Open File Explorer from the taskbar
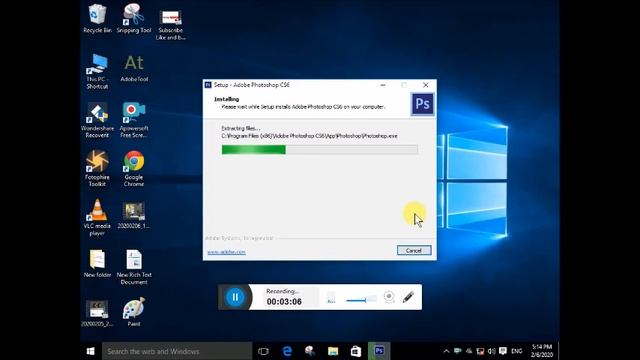Screen dimensions: 640x360 (333, 351)
